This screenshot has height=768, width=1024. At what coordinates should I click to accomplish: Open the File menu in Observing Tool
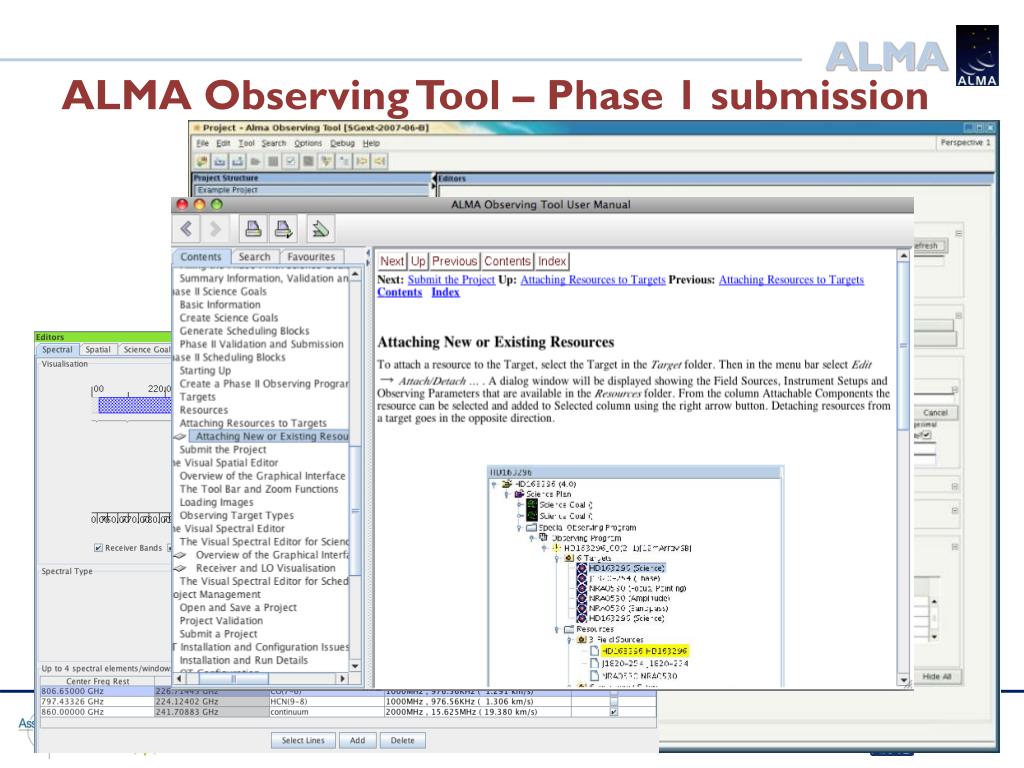click(203, 143)
